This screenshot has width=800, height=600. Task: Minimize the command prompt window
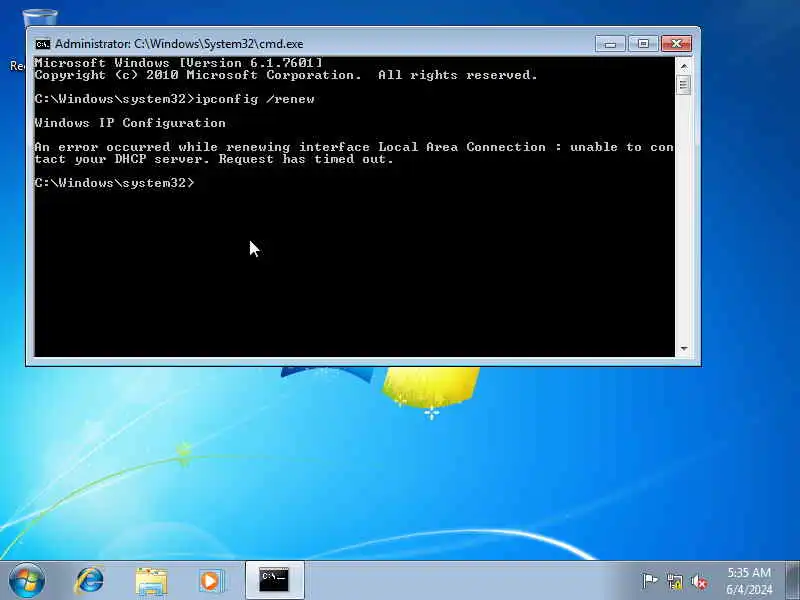pos(610,44)
